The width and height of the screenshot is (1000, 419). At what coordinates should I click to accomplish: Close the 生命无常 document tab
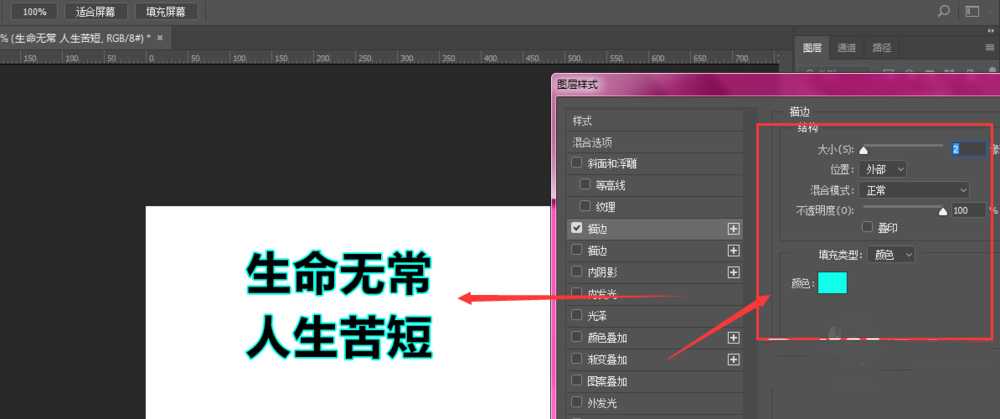pos(161,37)
